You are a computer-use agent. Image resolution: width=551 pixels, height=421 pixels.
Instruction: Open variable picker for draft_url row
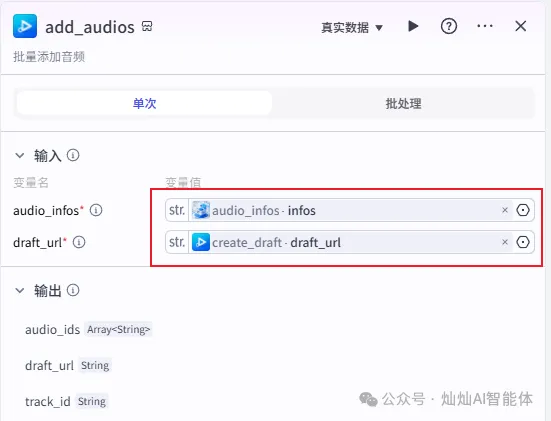click(x=523, y=242)
